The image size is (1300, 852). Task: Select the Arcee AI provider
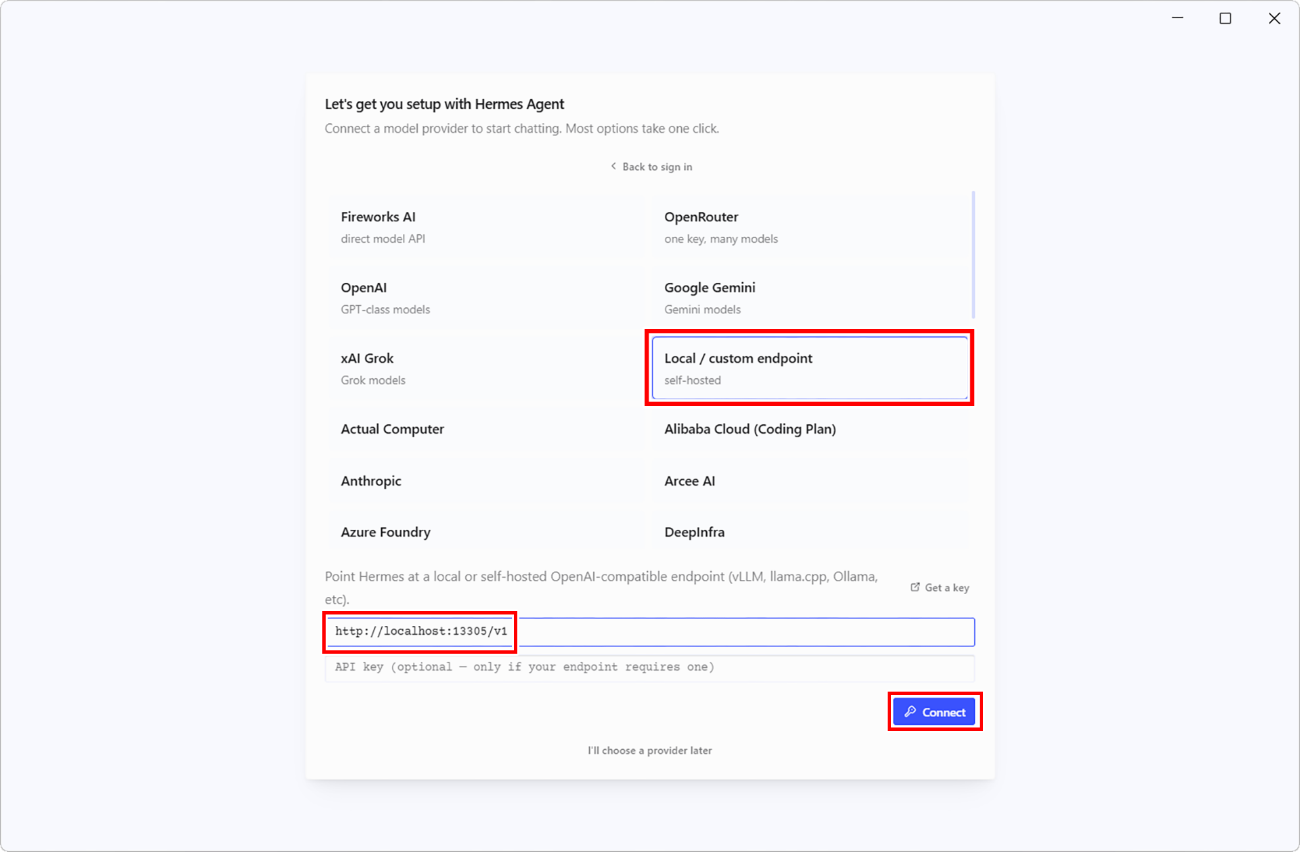(x=810, y=481)
